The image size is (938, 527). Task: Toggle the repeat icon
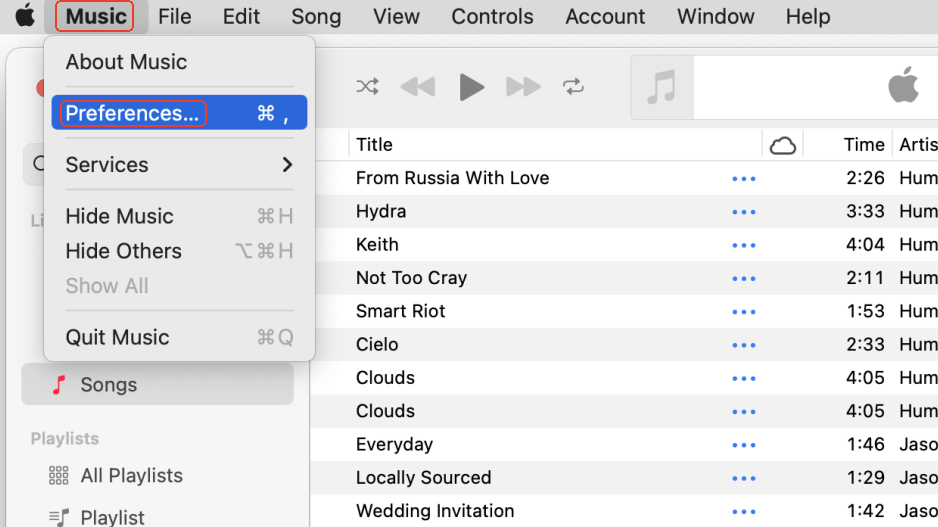[573, 87]
